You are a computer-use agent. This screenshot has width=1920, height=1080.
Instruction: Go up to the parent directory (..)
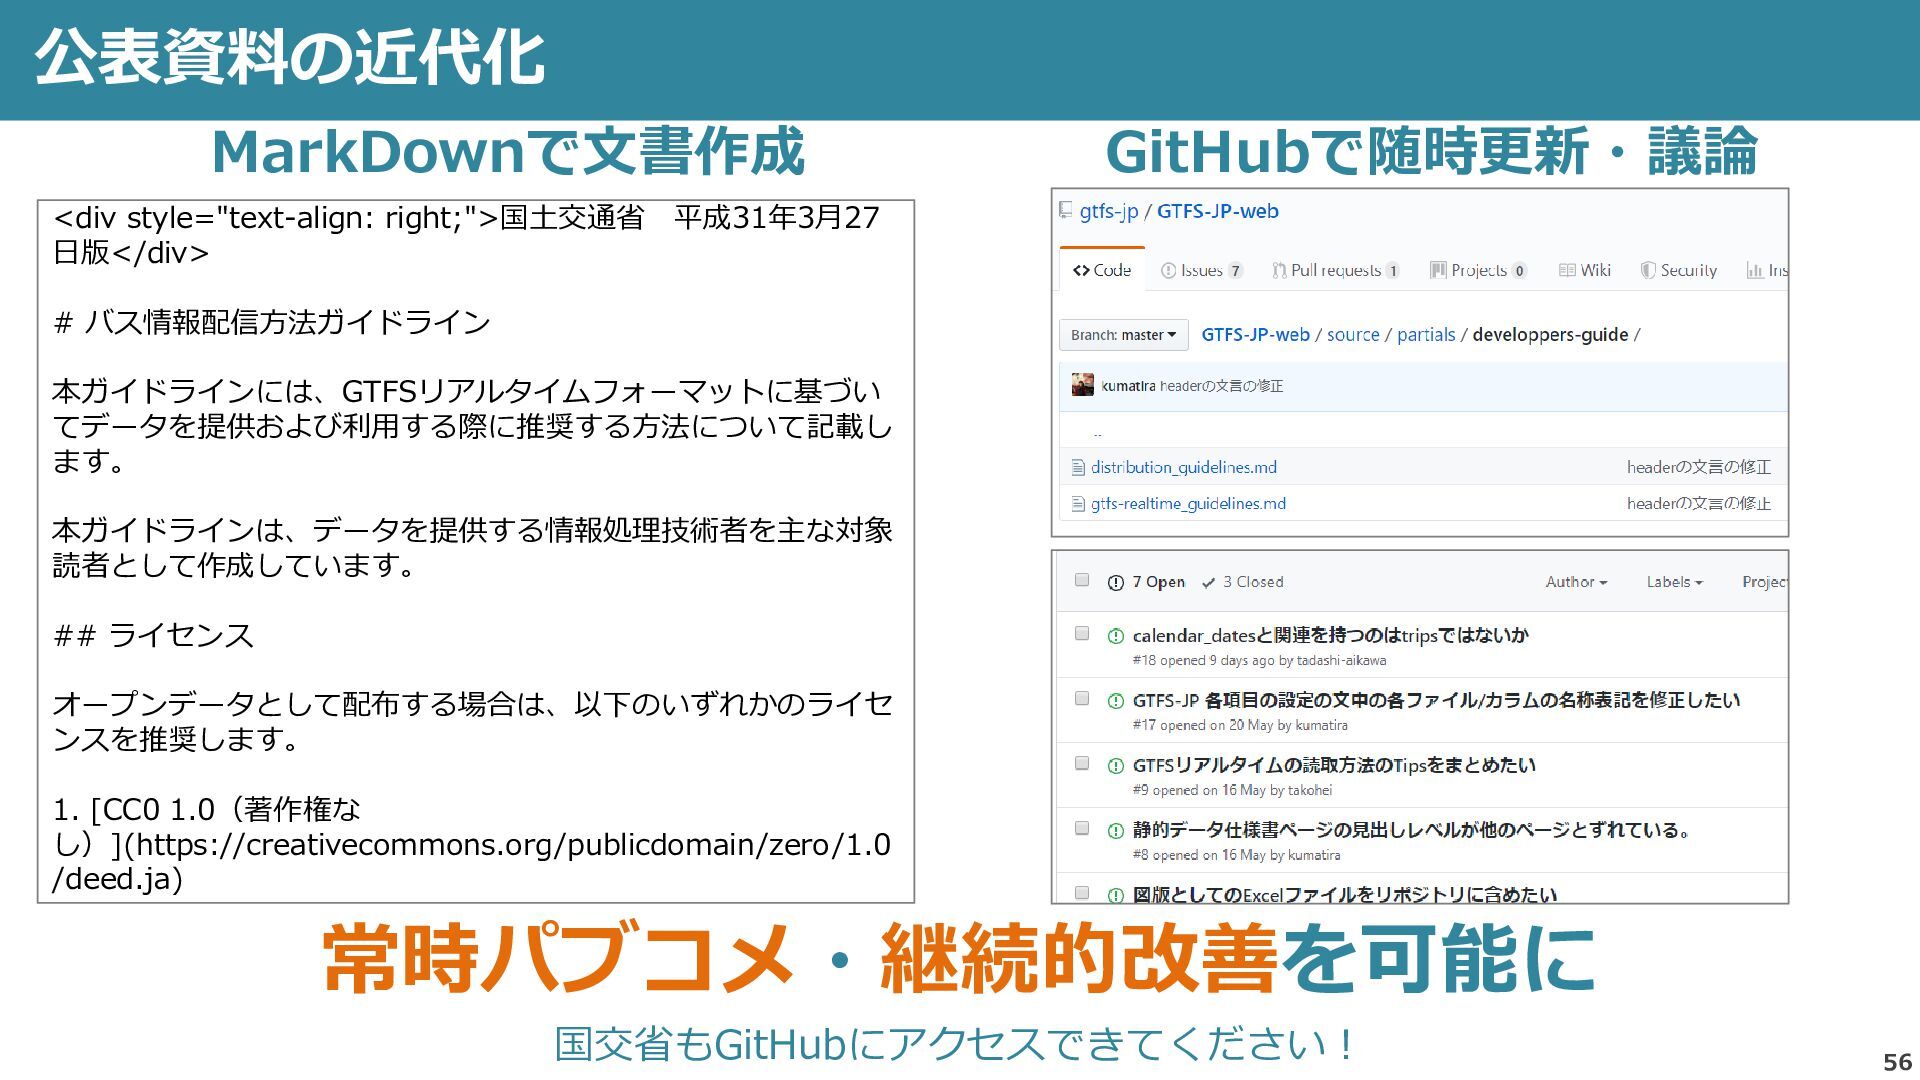click(x=1097, y=432)
